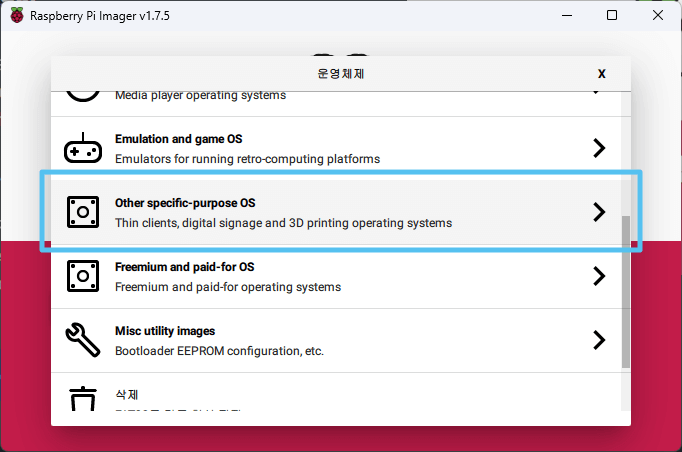Close the 운영체제 dialog with X

click(602, 74)
